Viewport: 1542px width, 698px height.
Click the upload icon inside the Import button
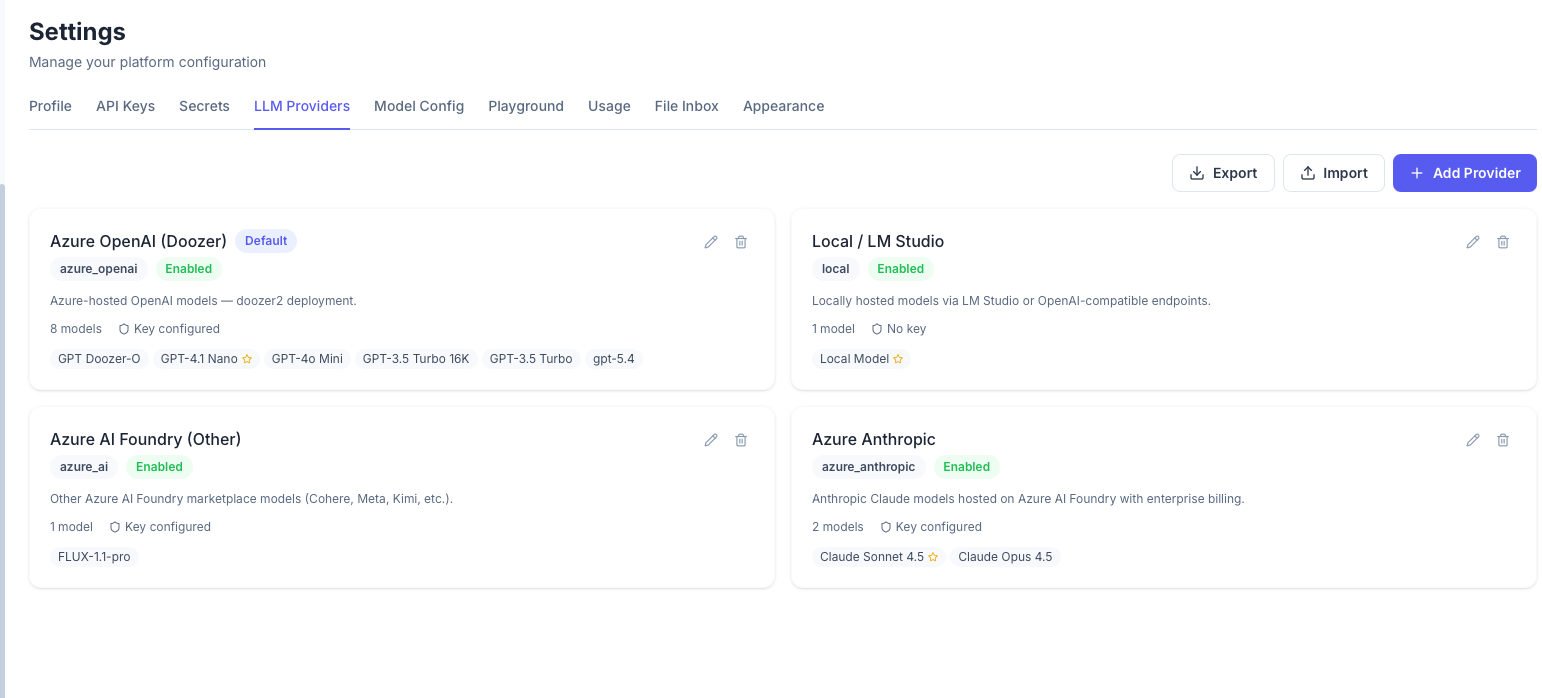1308,173
